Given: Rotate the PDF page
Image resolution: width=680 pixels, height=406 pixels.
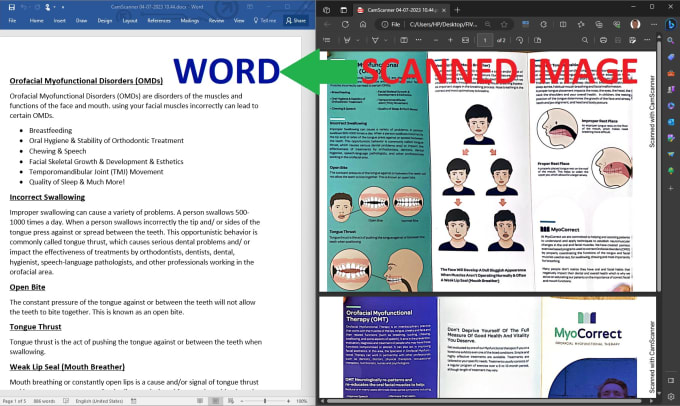Looking at the screenshot, I should click(520, 40).
